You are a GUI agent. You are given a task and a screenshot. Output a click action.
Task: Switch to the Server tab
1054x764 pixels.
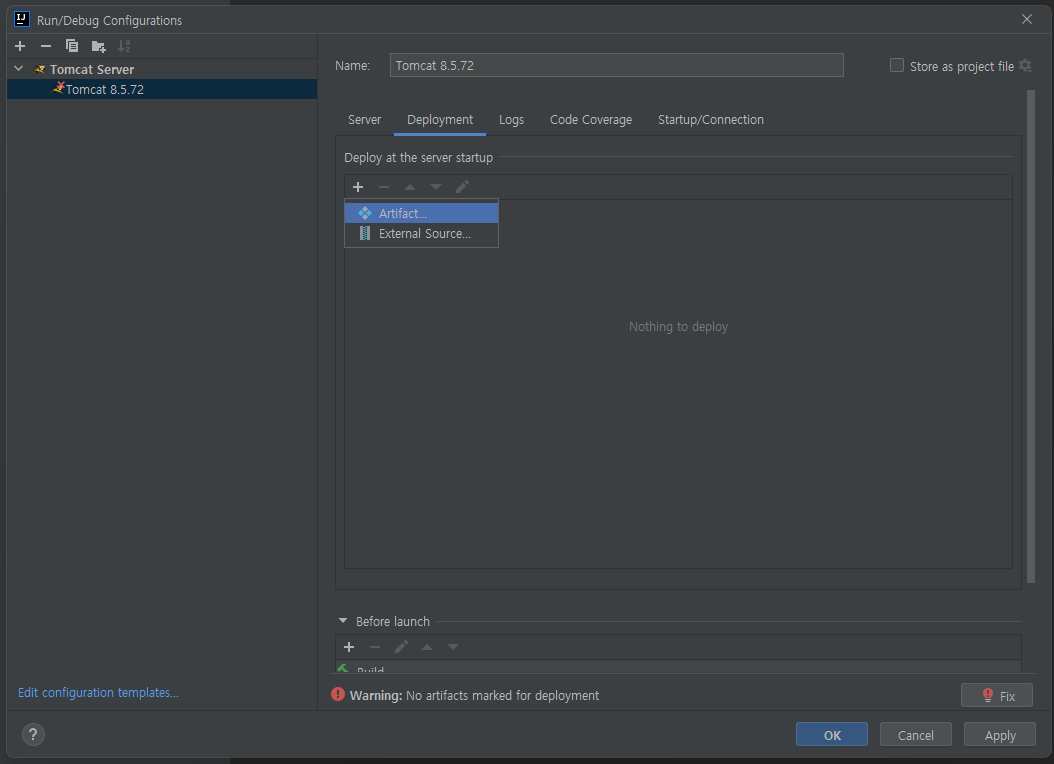pyautogui.click(x=364, y=120)
